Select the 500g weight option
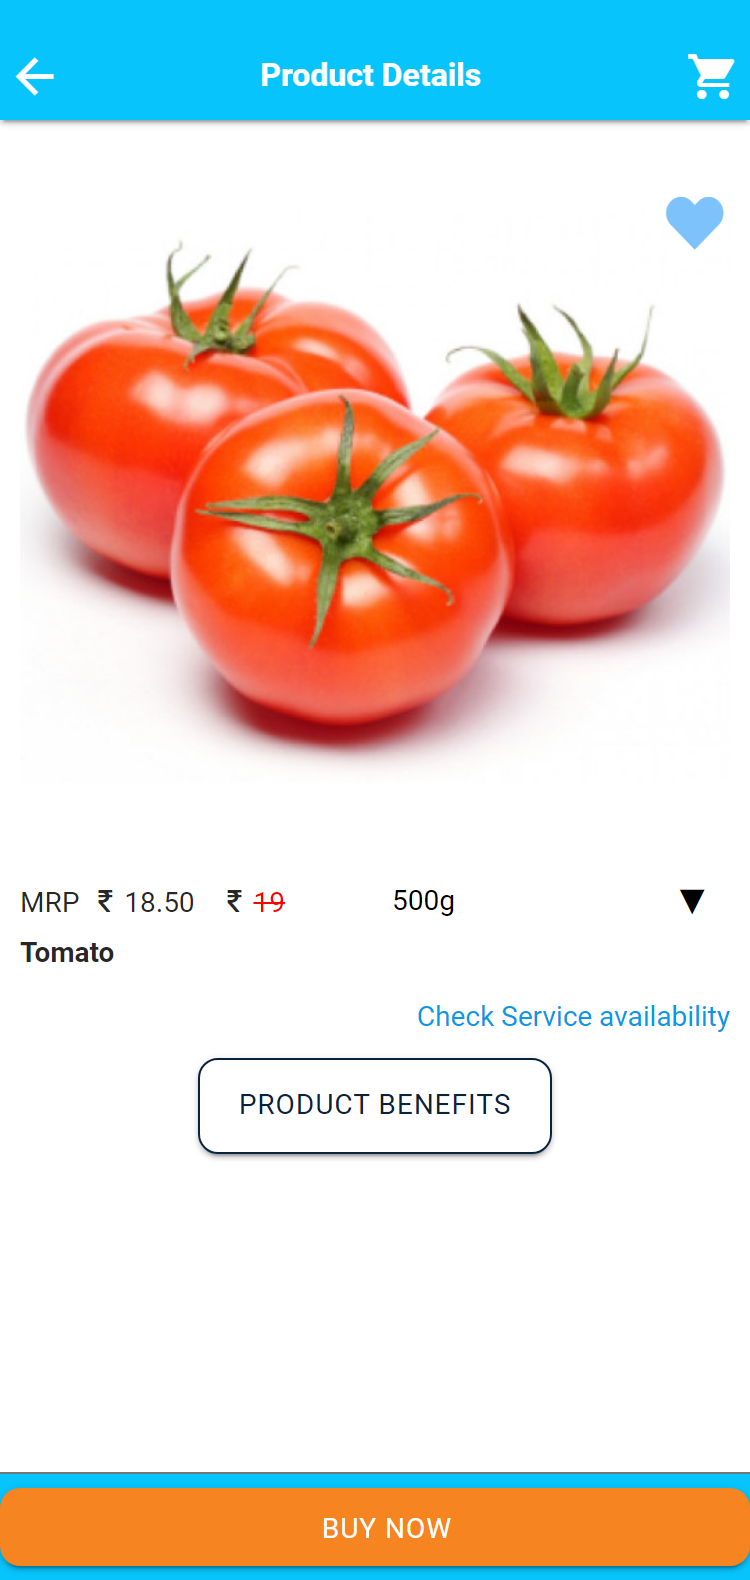 424,901
